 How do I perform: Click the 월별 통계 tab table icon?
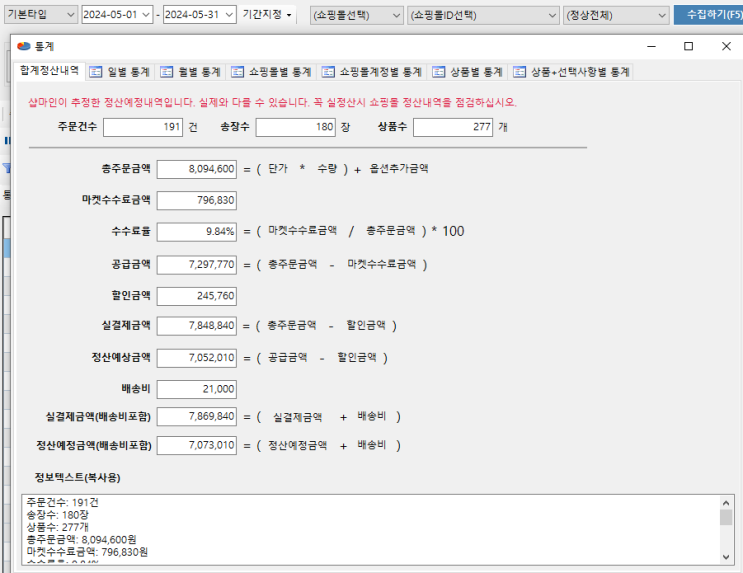pyautogui.click(x=166, y=72)
